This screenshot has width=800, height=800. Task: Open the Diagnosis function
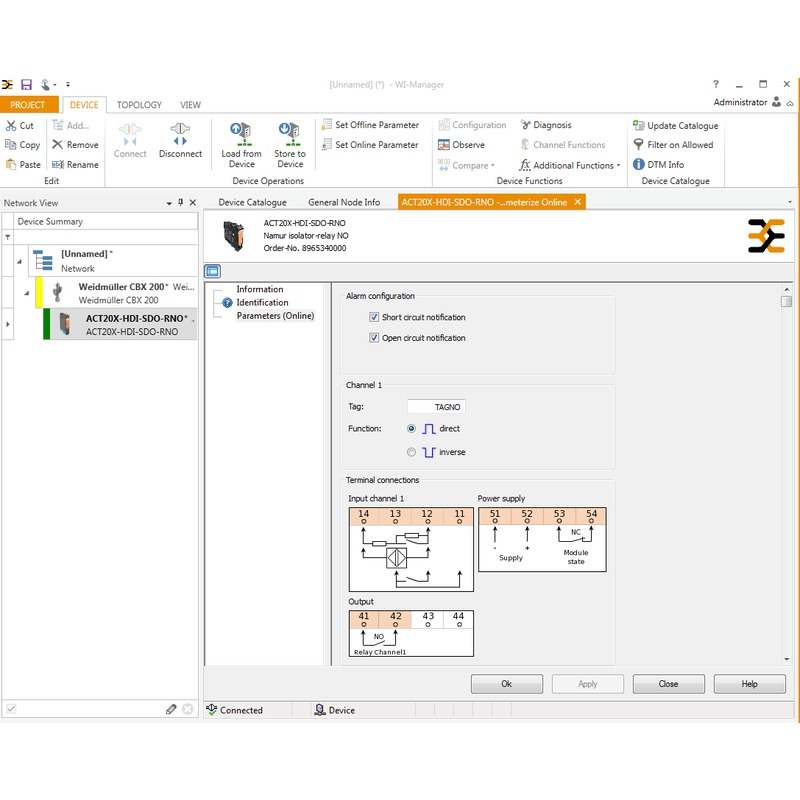coord(546,125)
